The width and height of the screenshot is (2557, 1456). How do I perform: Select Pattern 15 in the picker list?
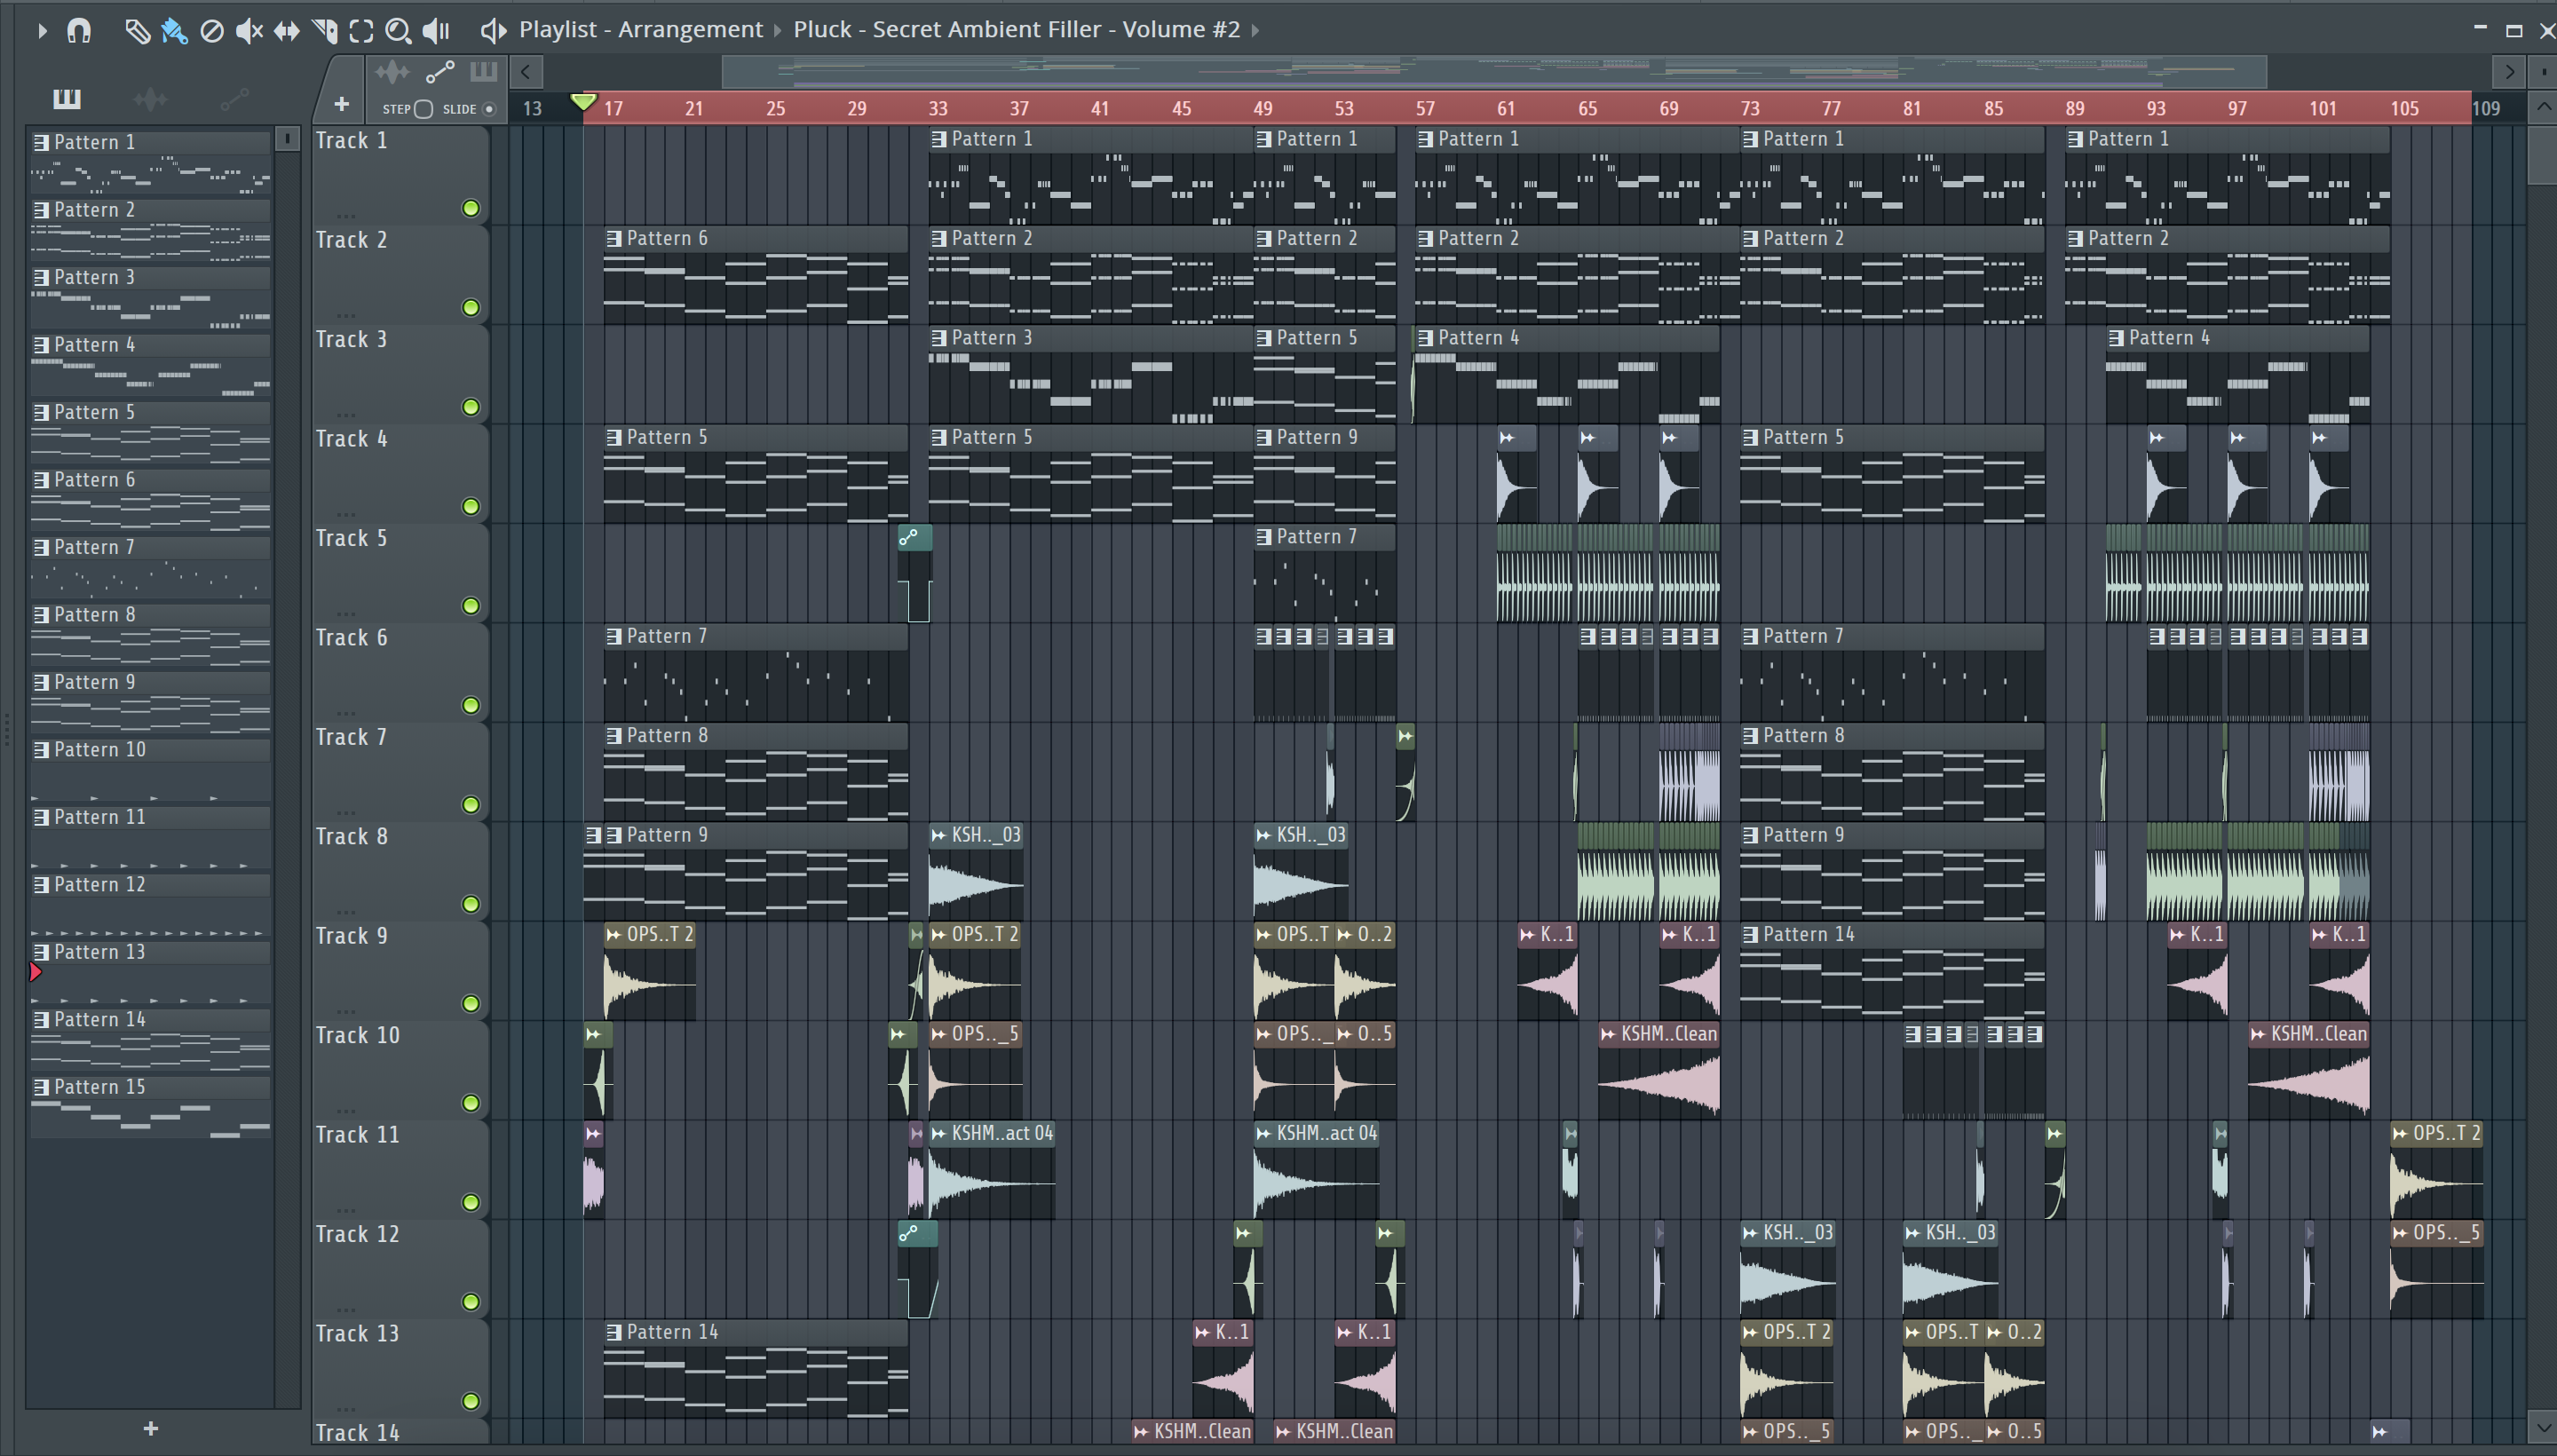(x=150, y=1105)
